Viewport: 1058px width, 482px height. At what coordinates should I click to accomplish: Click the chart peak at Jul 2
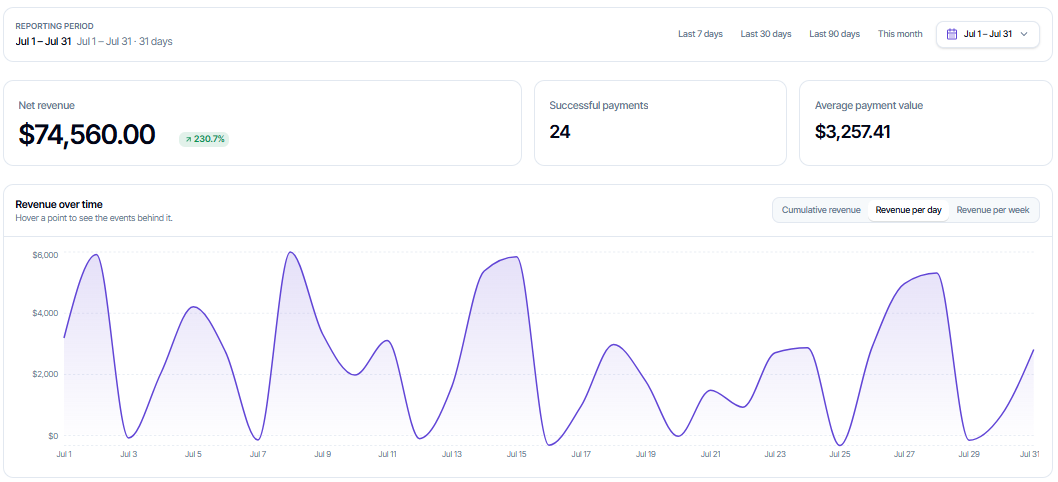click(96, 255)
